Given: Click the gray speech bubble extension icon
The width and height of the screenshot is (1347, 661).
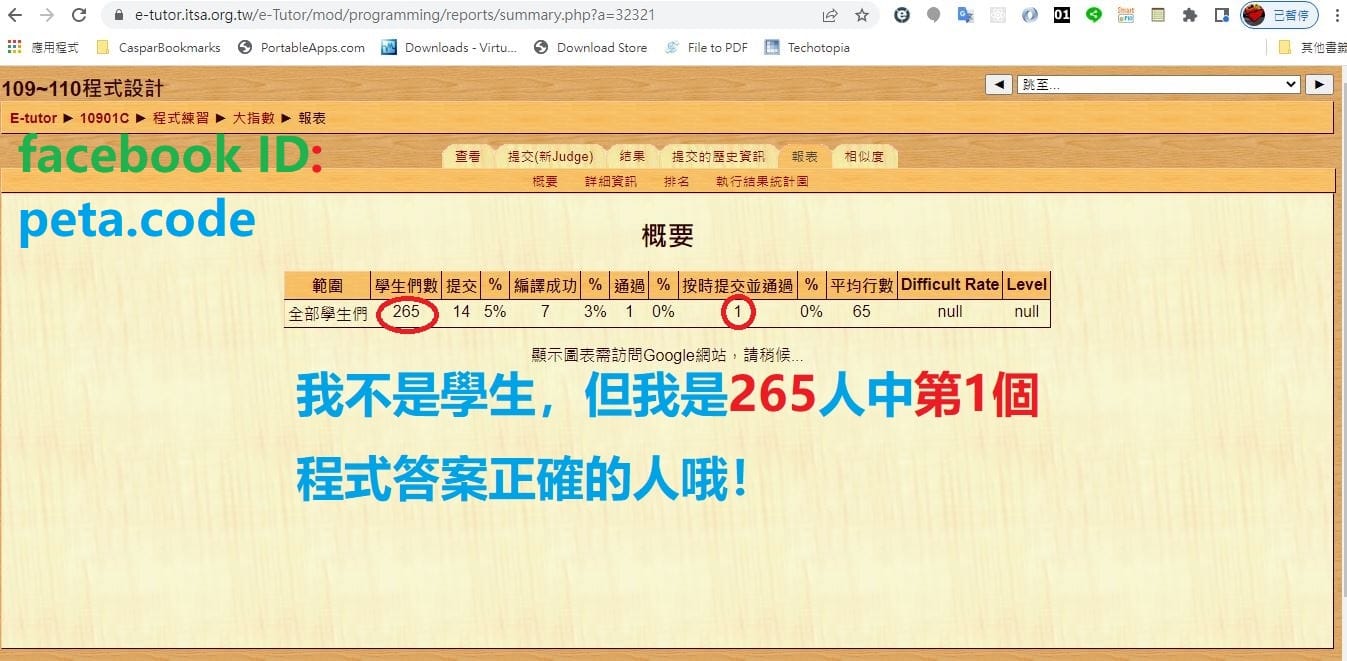Looking at the screenshot, I should (x=934, y=16).
